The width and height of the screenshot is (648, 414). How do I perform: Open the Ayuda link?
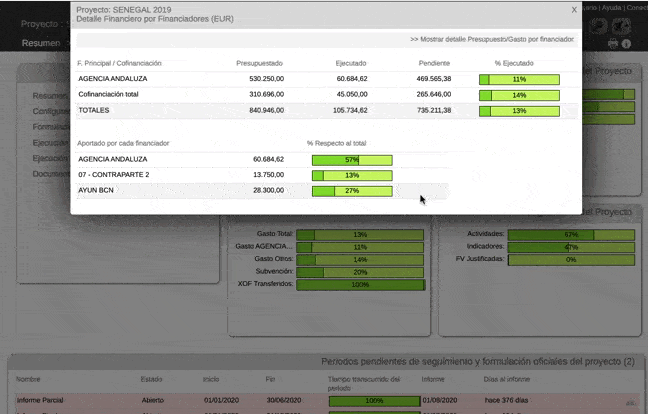click(611, 8)
